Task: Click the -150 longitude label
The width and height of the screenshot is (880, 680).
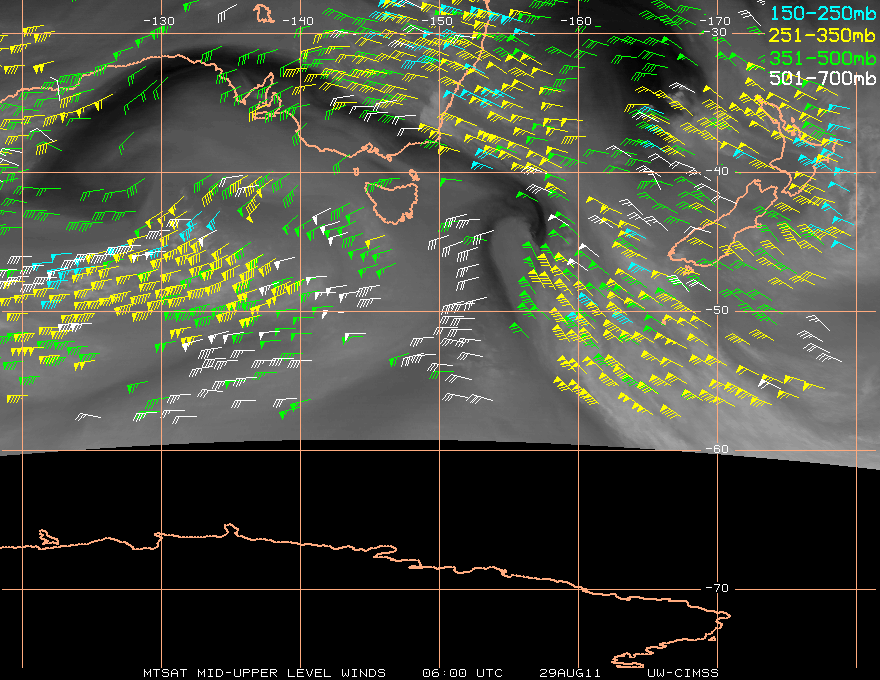Action: 437,21
